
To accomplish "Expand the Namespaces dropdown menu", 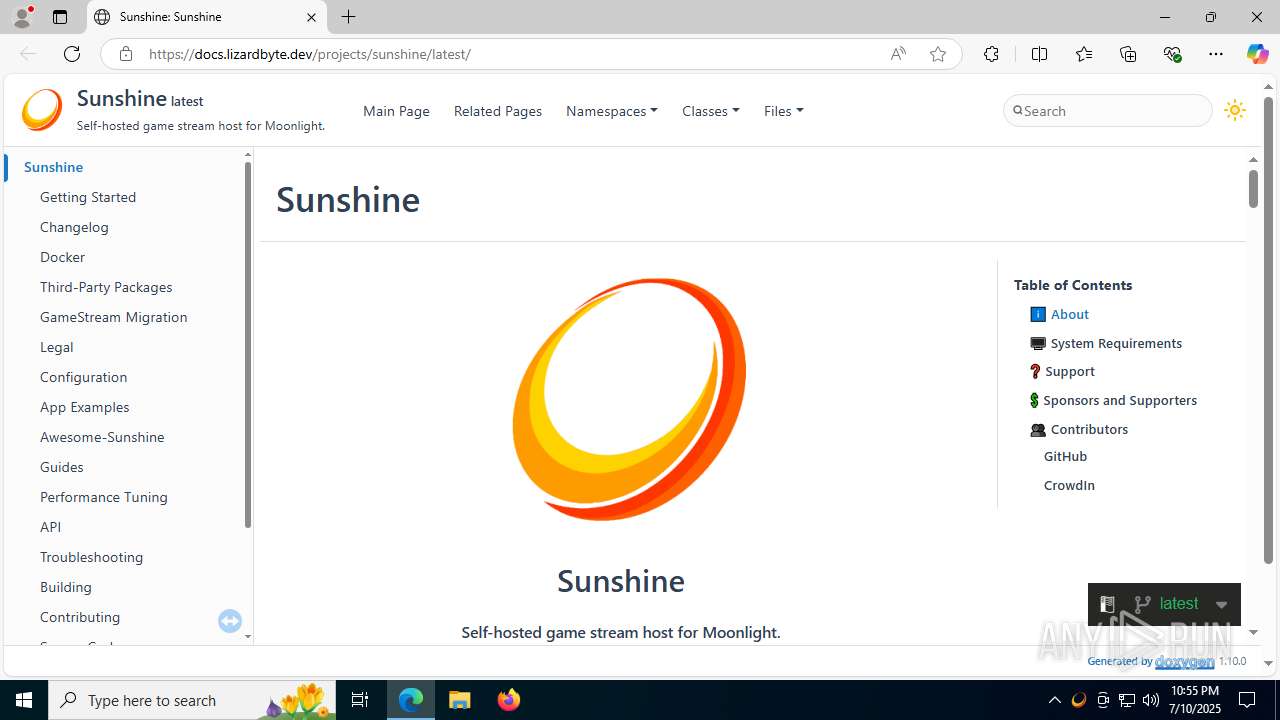I will [612, 111].
